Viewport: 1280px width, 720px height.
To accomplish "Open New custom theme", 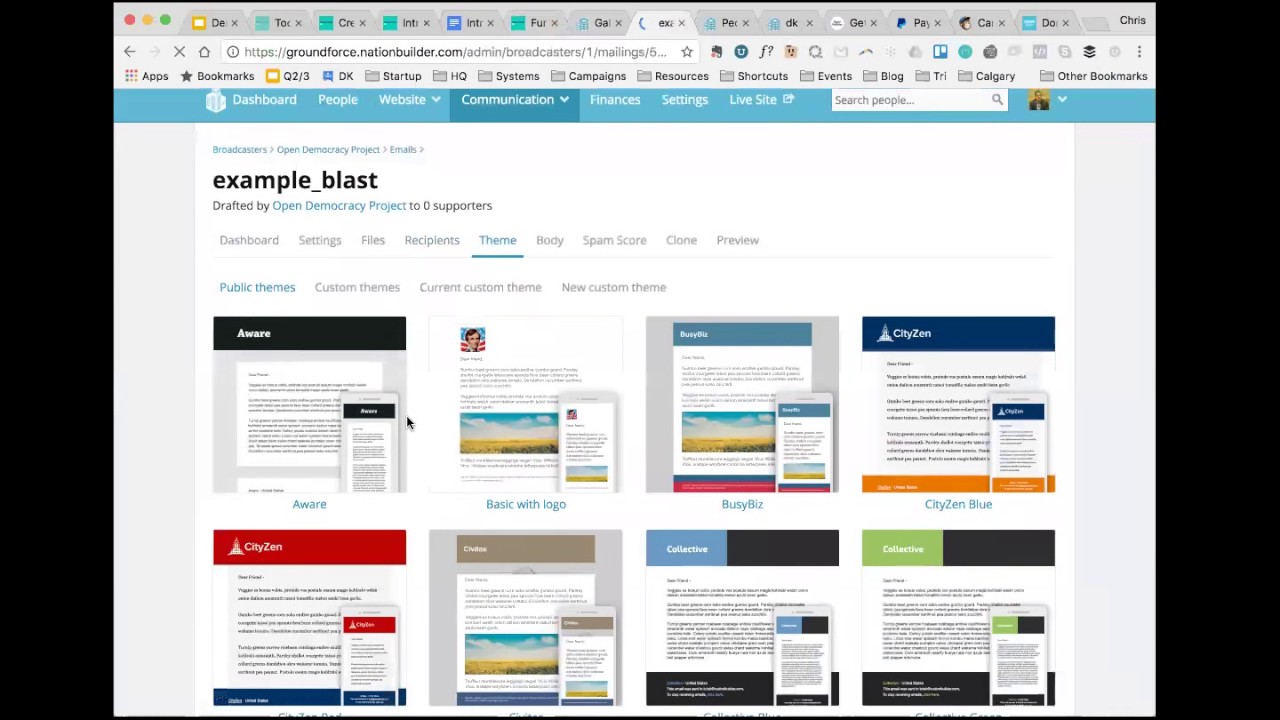I will [x=614, y=287].
